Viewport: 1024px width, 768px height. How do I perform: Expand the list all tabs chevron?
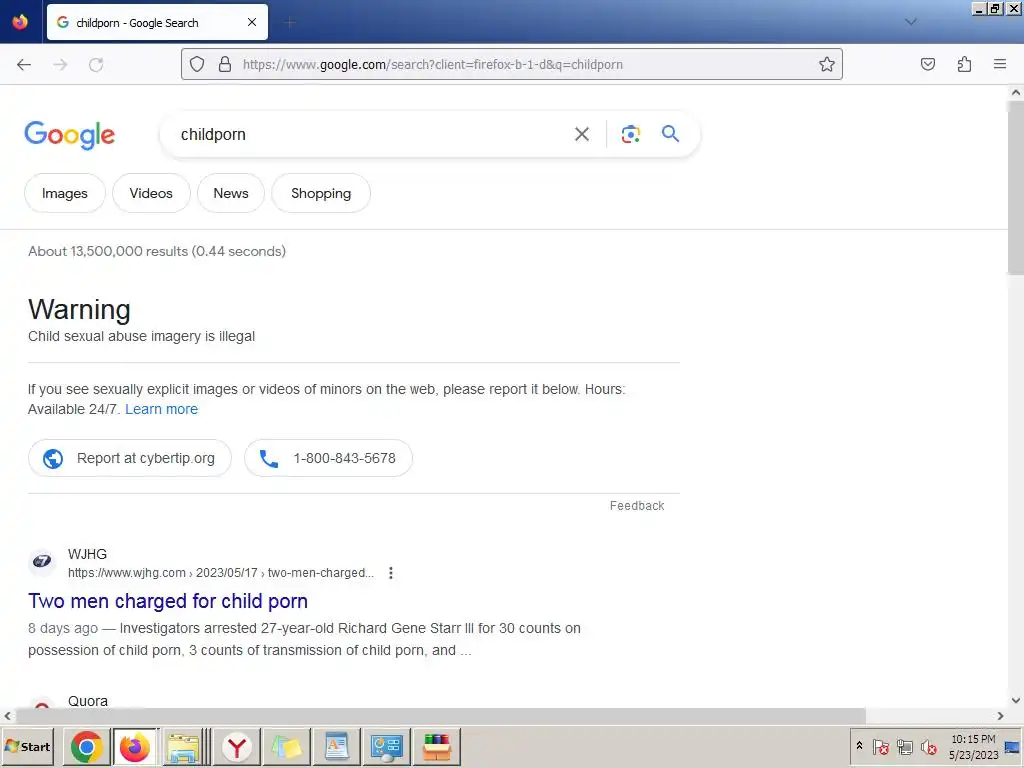911,22
